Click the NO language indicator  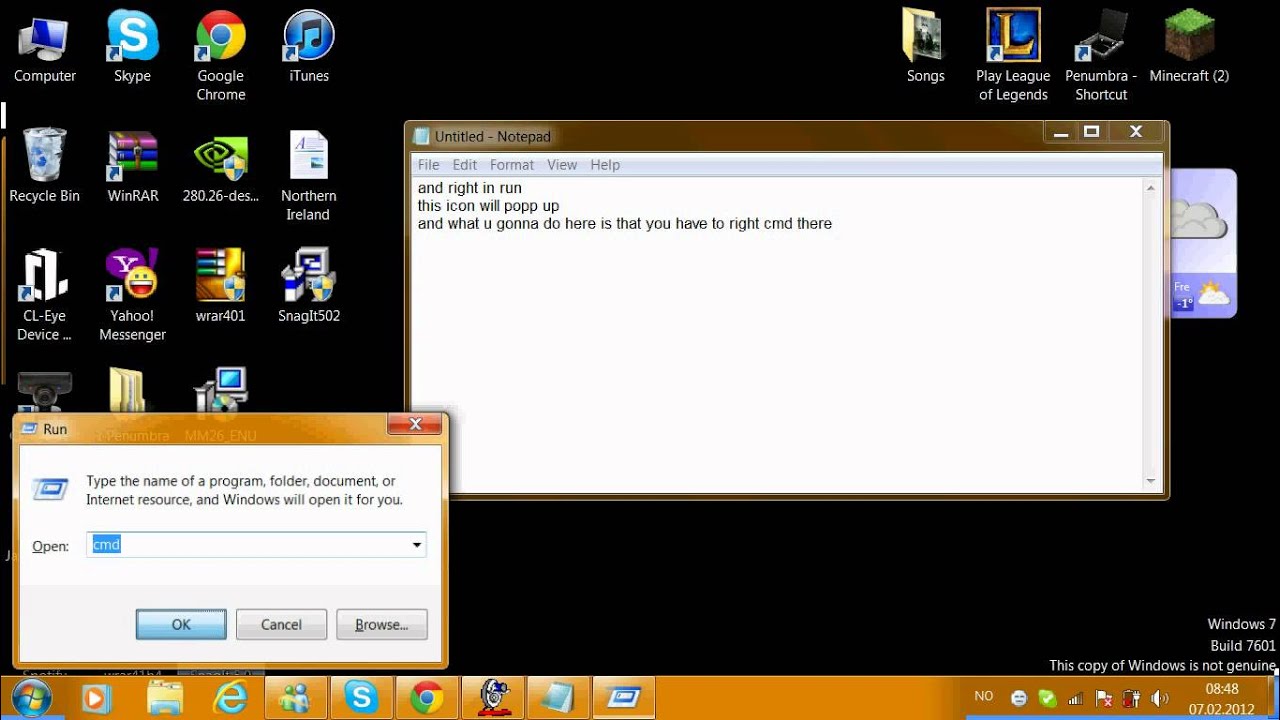983,697
